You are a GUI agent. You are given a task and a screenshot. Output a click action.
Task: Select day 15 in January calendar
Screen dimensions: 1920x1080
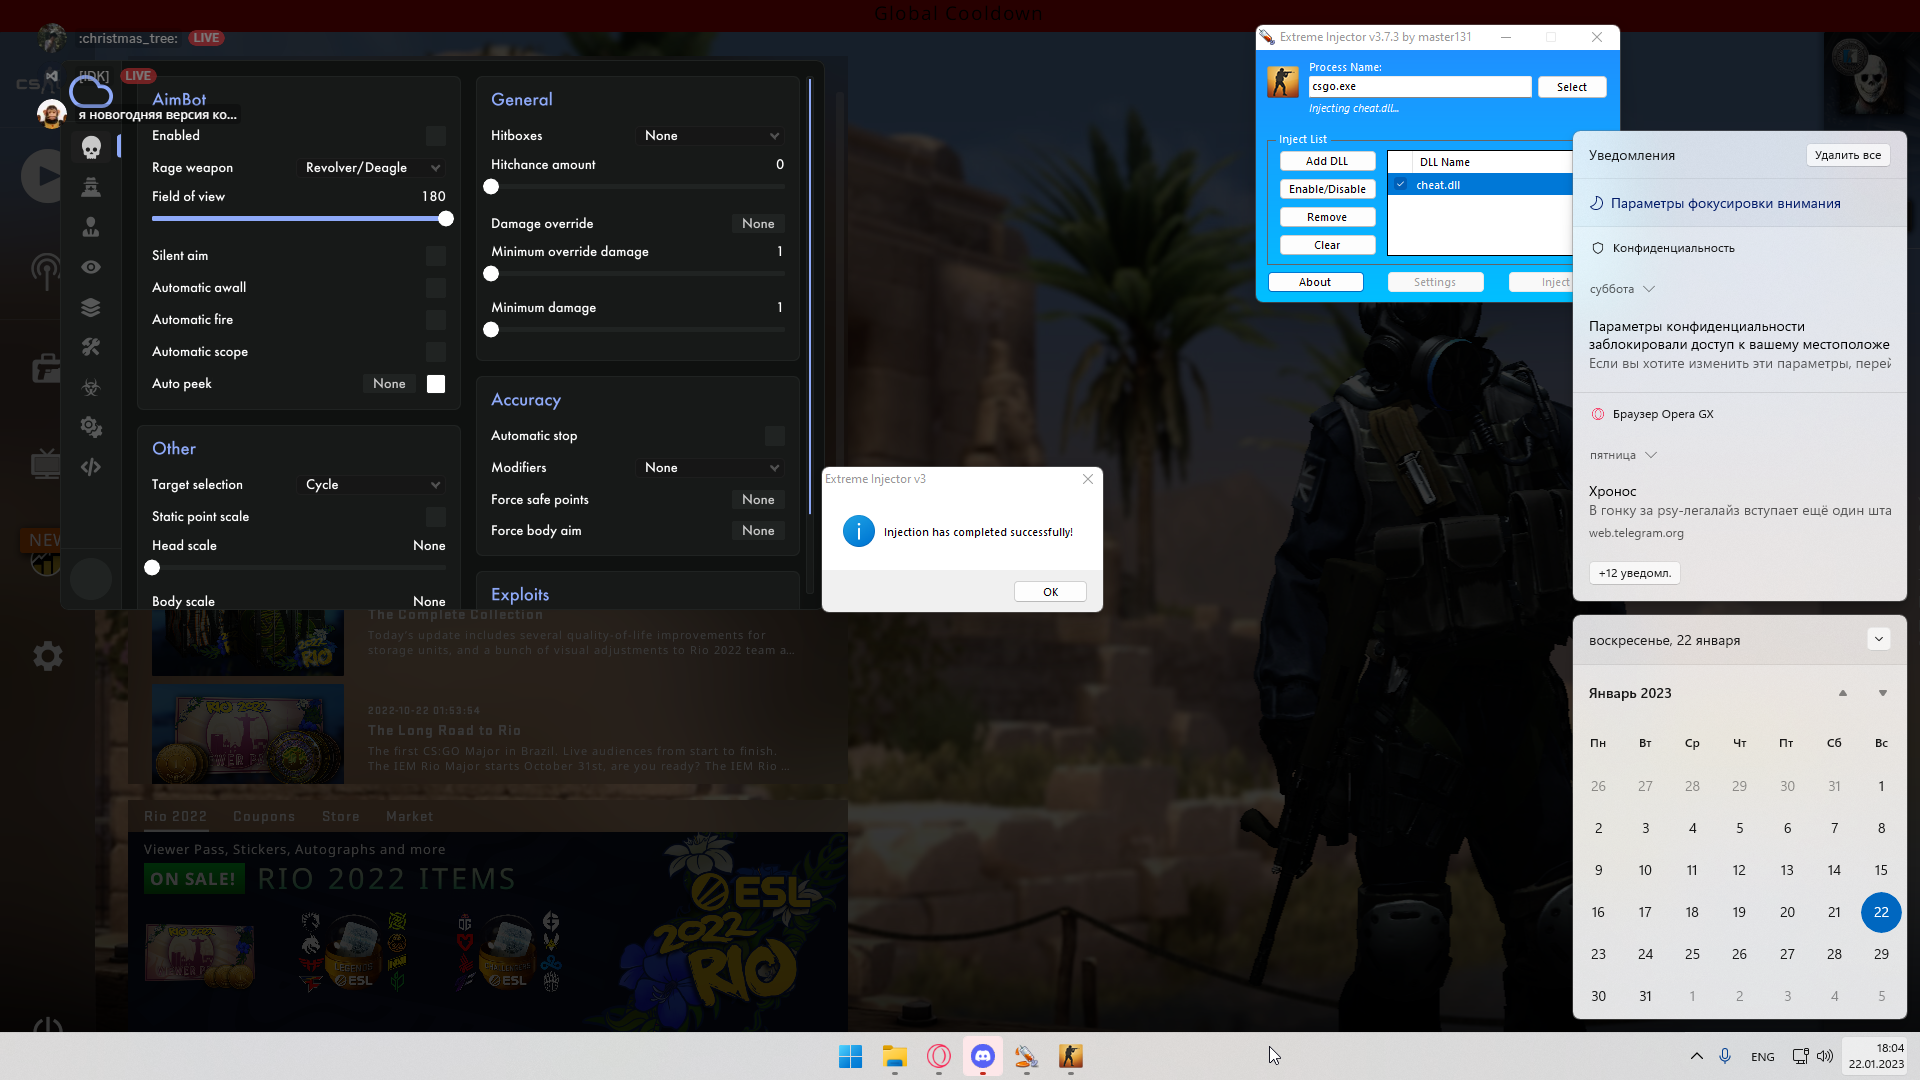[x=1881, y=870]
